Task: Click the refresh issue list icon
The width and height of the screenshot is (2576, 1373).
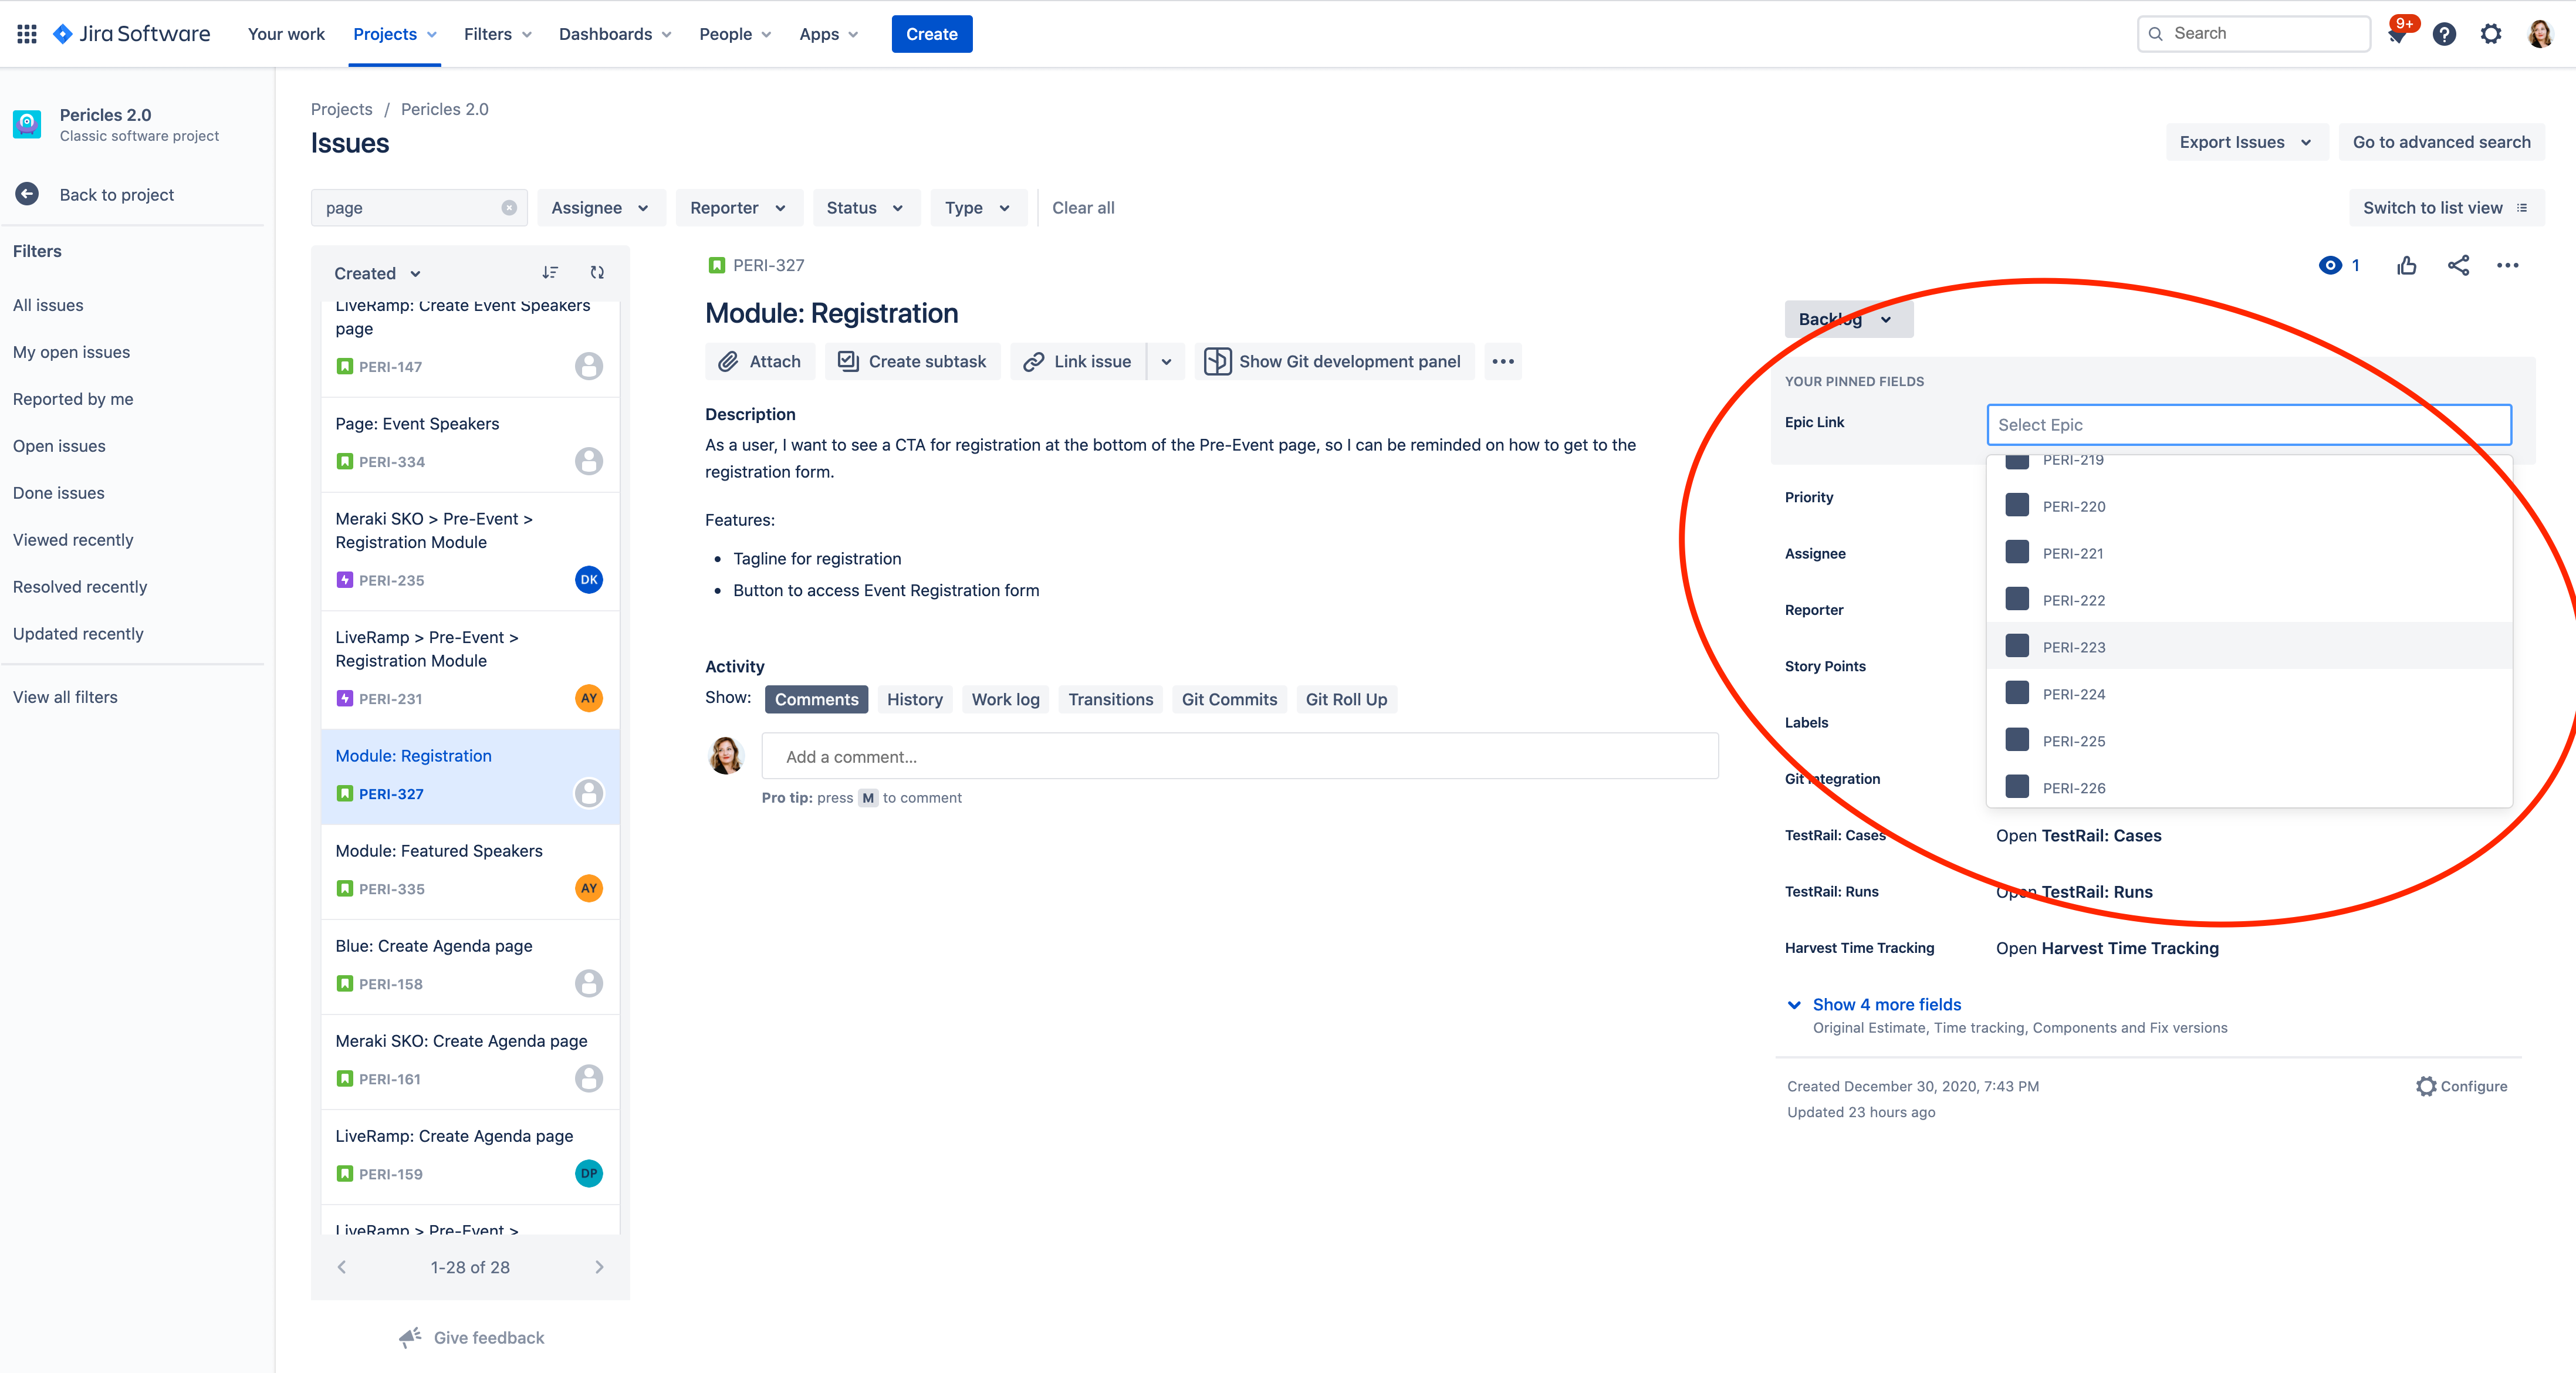Action: pyautogui.click(x=597, y=272)
